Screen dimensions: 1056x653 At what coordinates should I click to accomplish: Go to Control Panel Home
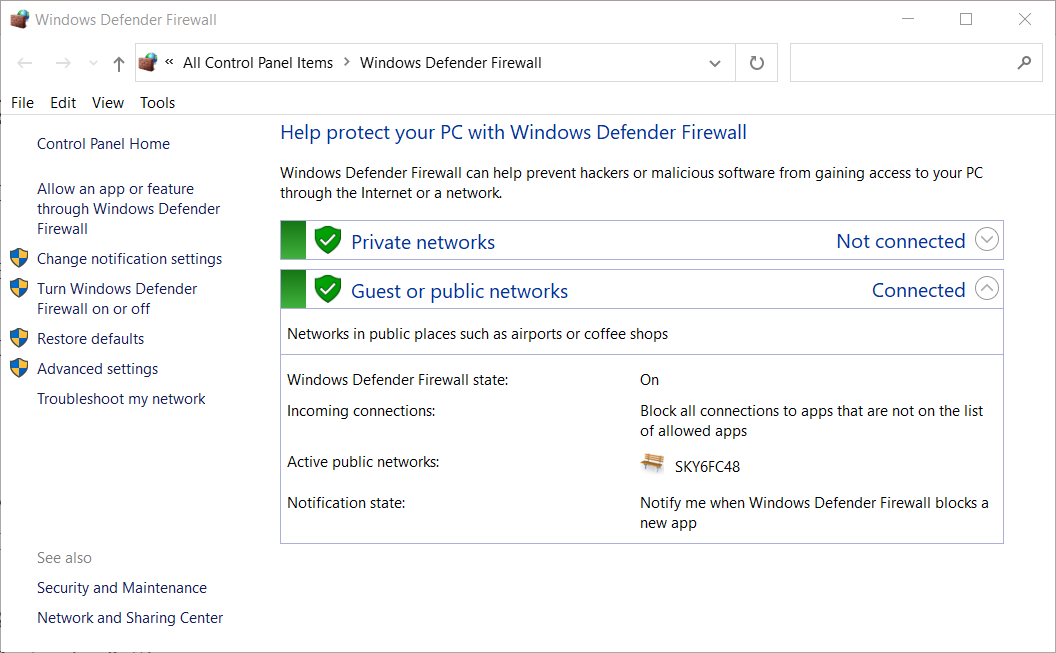[x=103, y=143]
